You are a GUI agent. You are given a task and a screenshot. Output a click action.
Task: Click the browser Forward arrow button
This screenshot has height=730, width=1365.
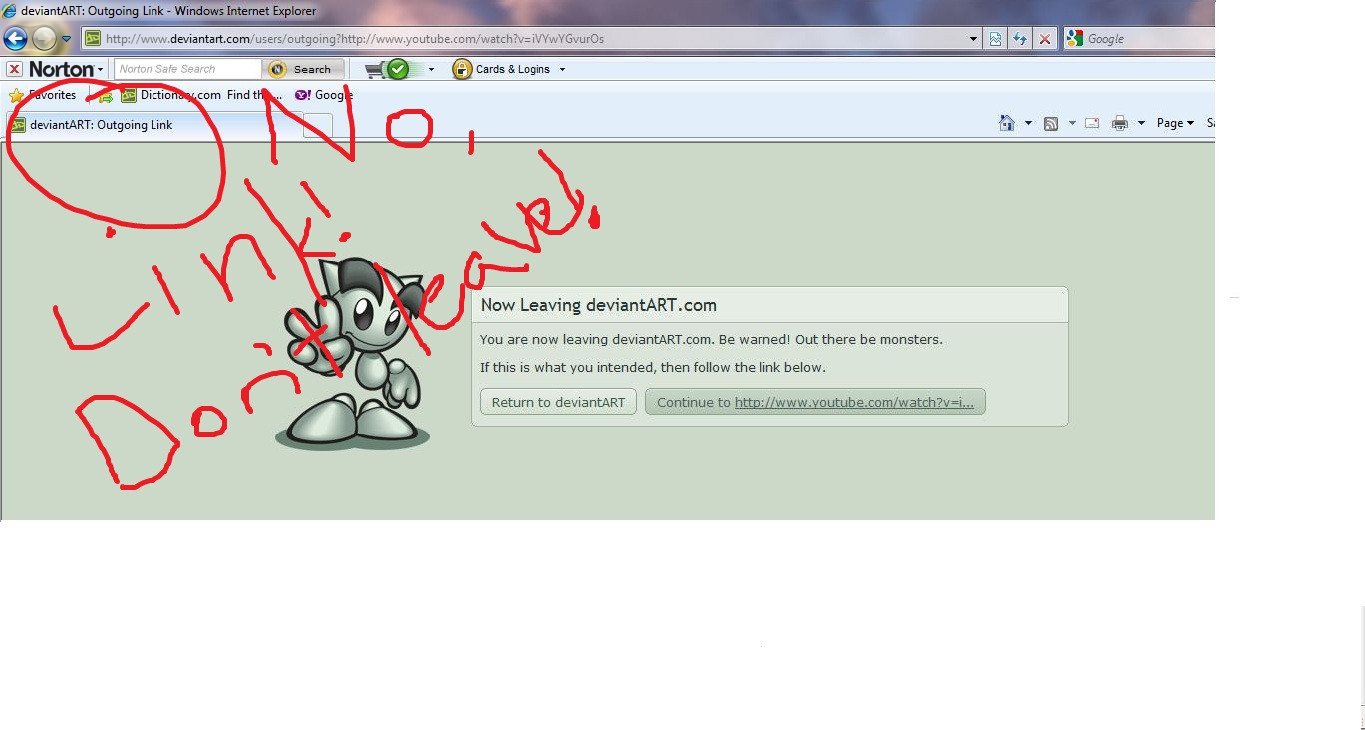tap(44, 39)
